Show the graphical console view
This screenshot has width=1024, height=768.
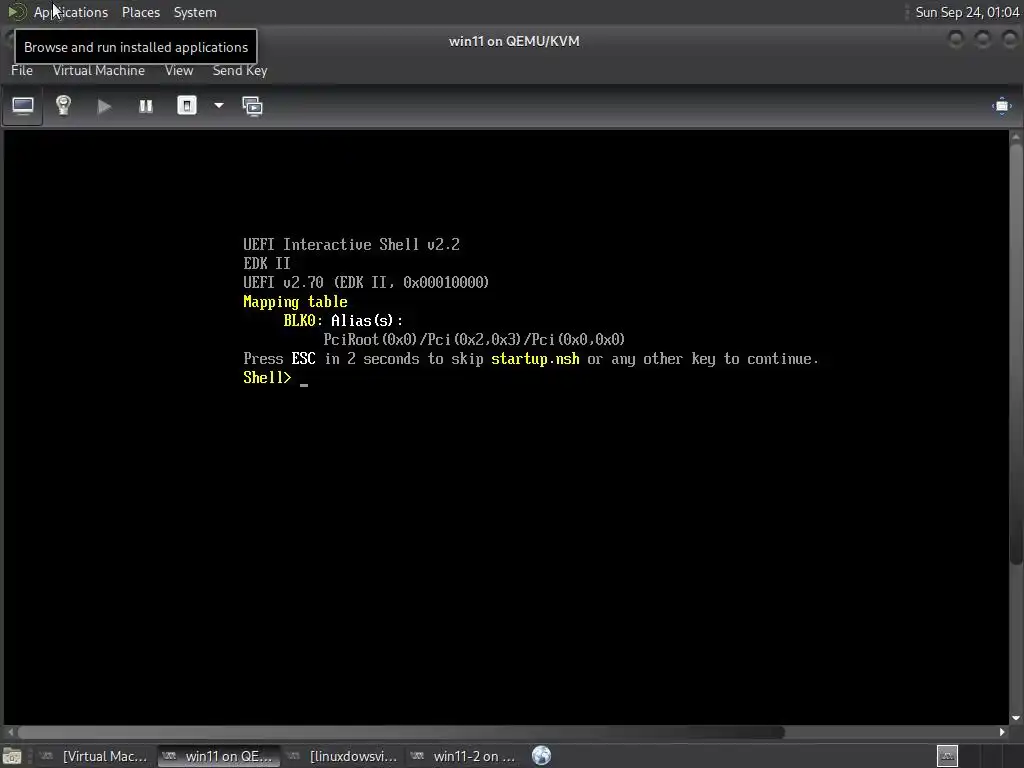[23, 106]
